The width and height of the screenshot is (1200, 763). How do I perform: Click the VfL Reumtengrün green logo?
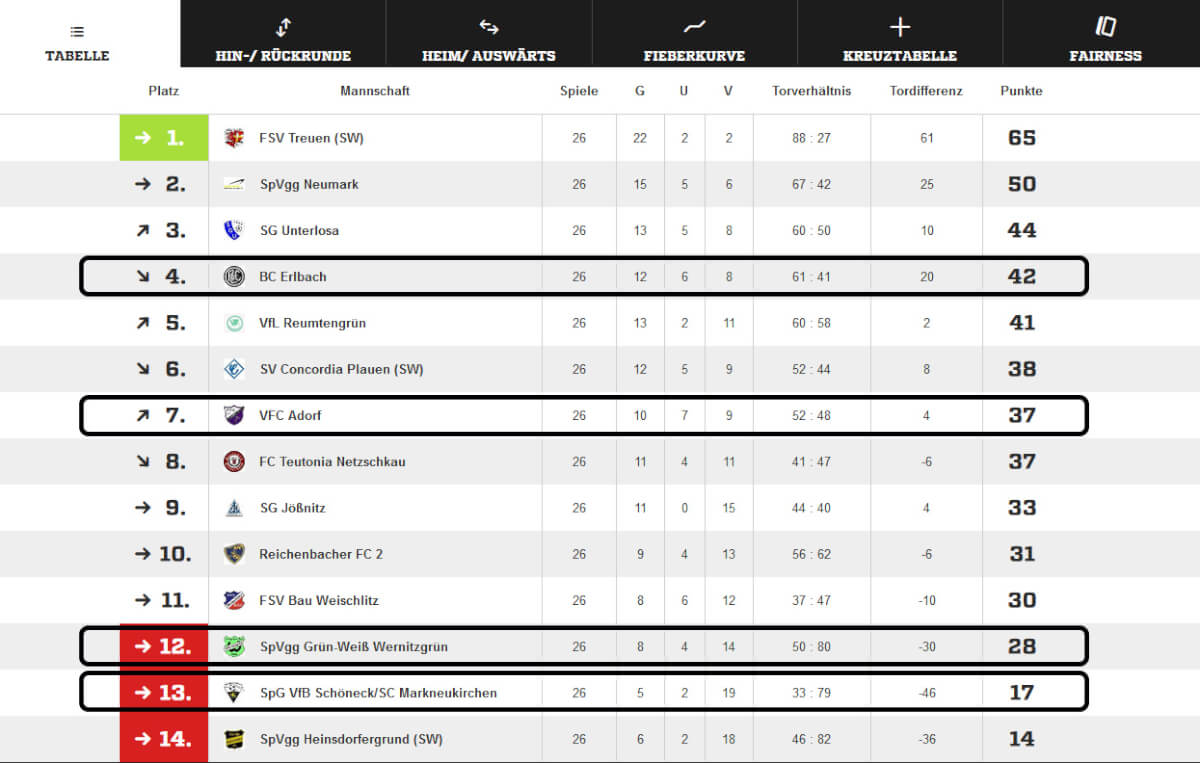pyautogui.click(x=234, y=323)
